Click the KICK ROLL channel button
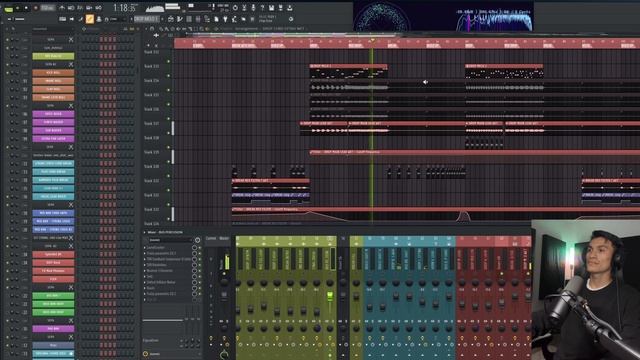The width and height of the screenshot is (640, 360). pos(53,73)
